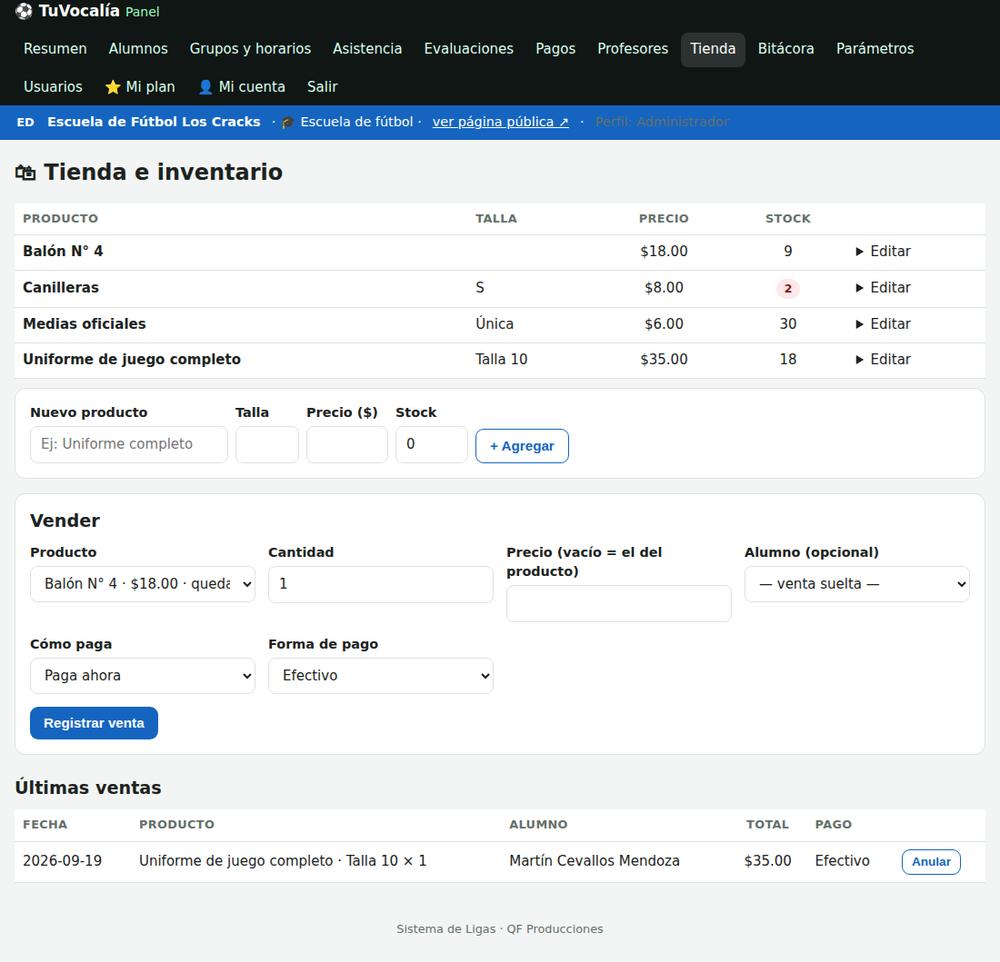Click Anular on the 2026-09-19 sale
The image size is (1000, 962).
click(930, 862)
